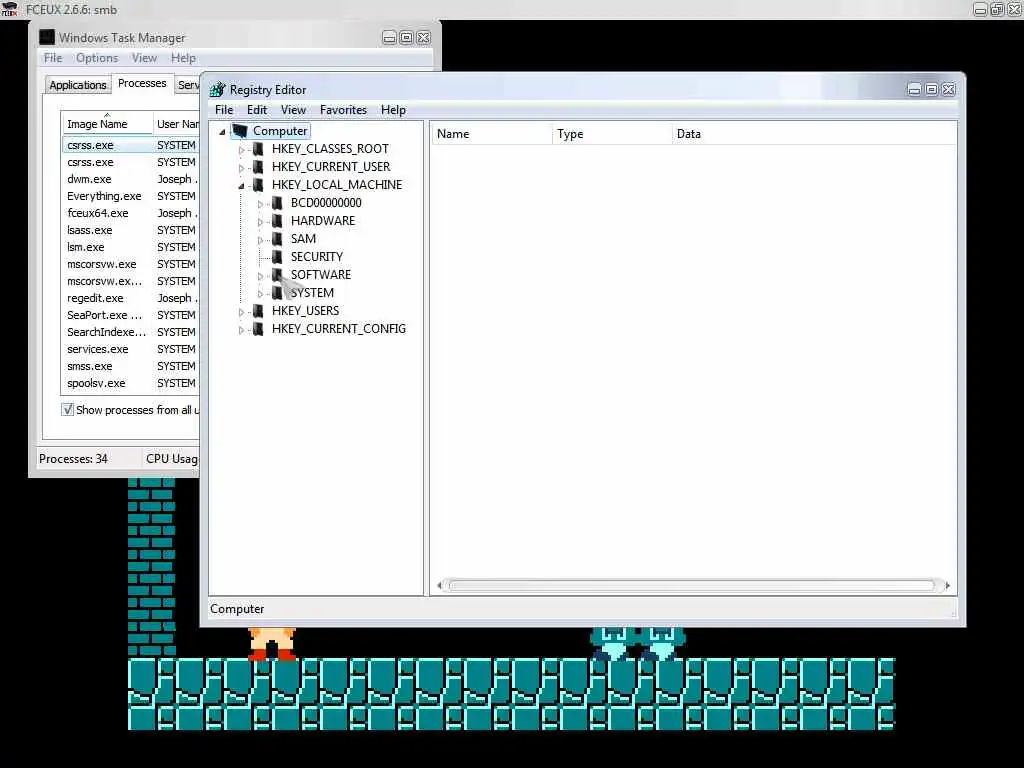Collapse the Computer root node arrow
This screenshot has height=768, width=1024.
tap(222, 132)
